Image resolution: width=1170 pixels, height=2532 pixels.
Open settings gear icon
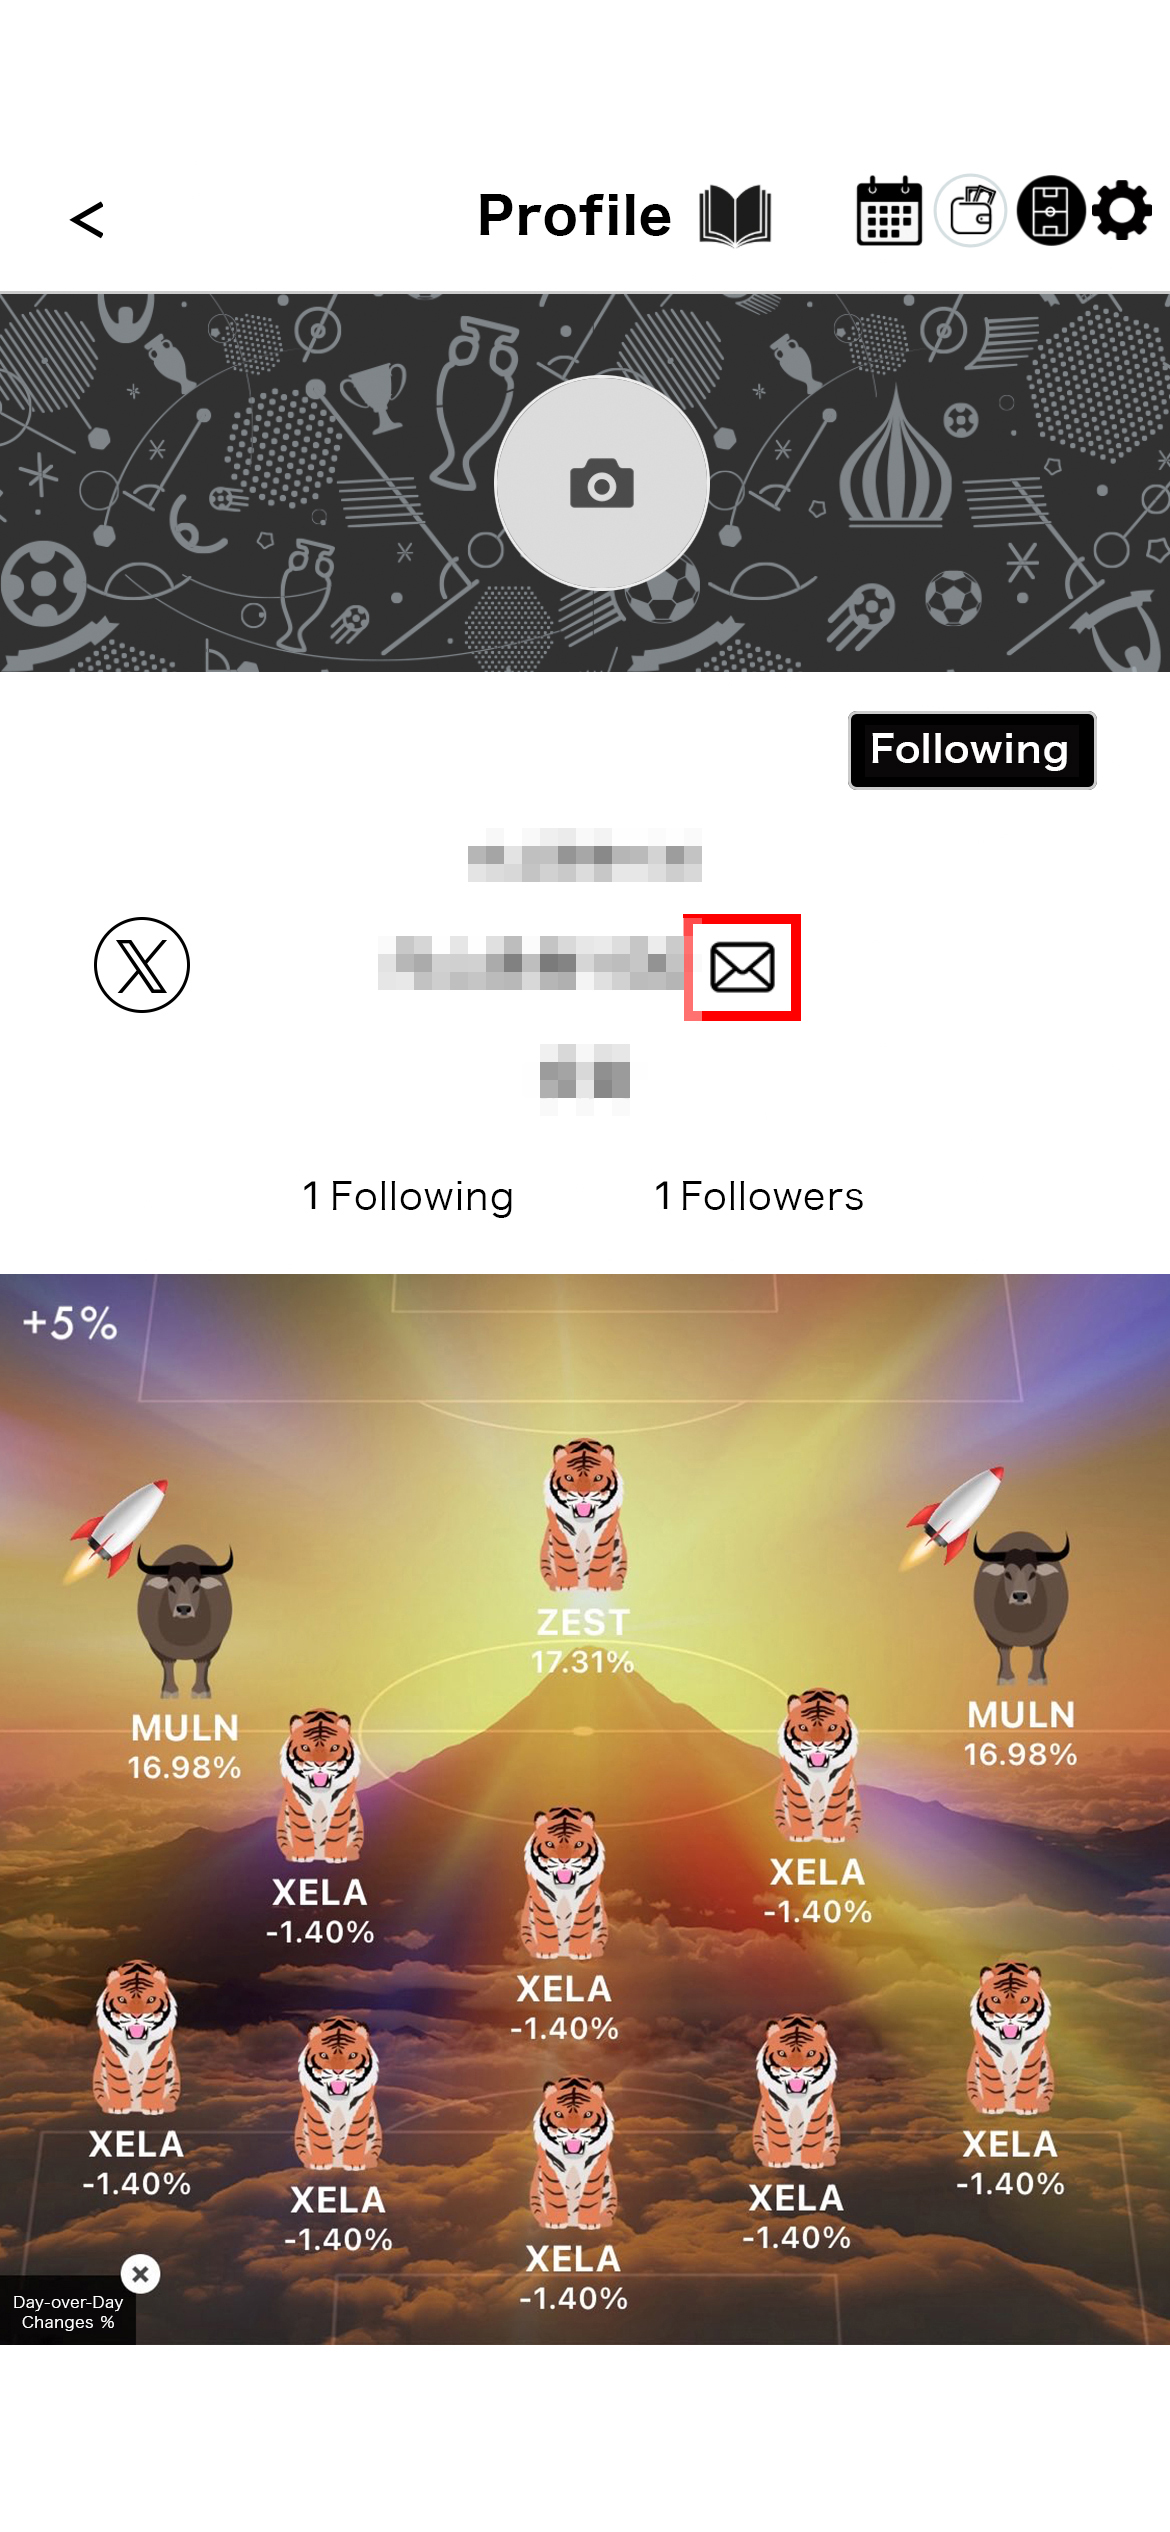click(x=1122, y=210)
